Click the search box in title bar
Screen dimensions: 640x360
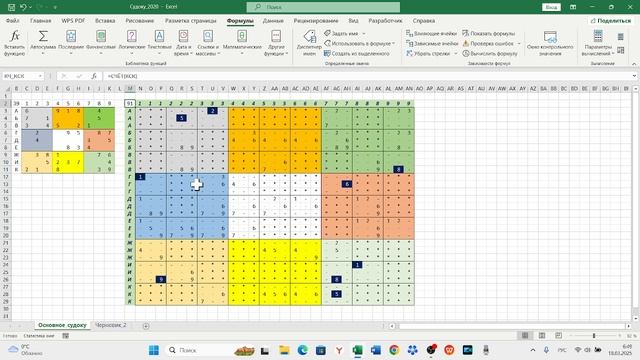[x=323, y=7]
